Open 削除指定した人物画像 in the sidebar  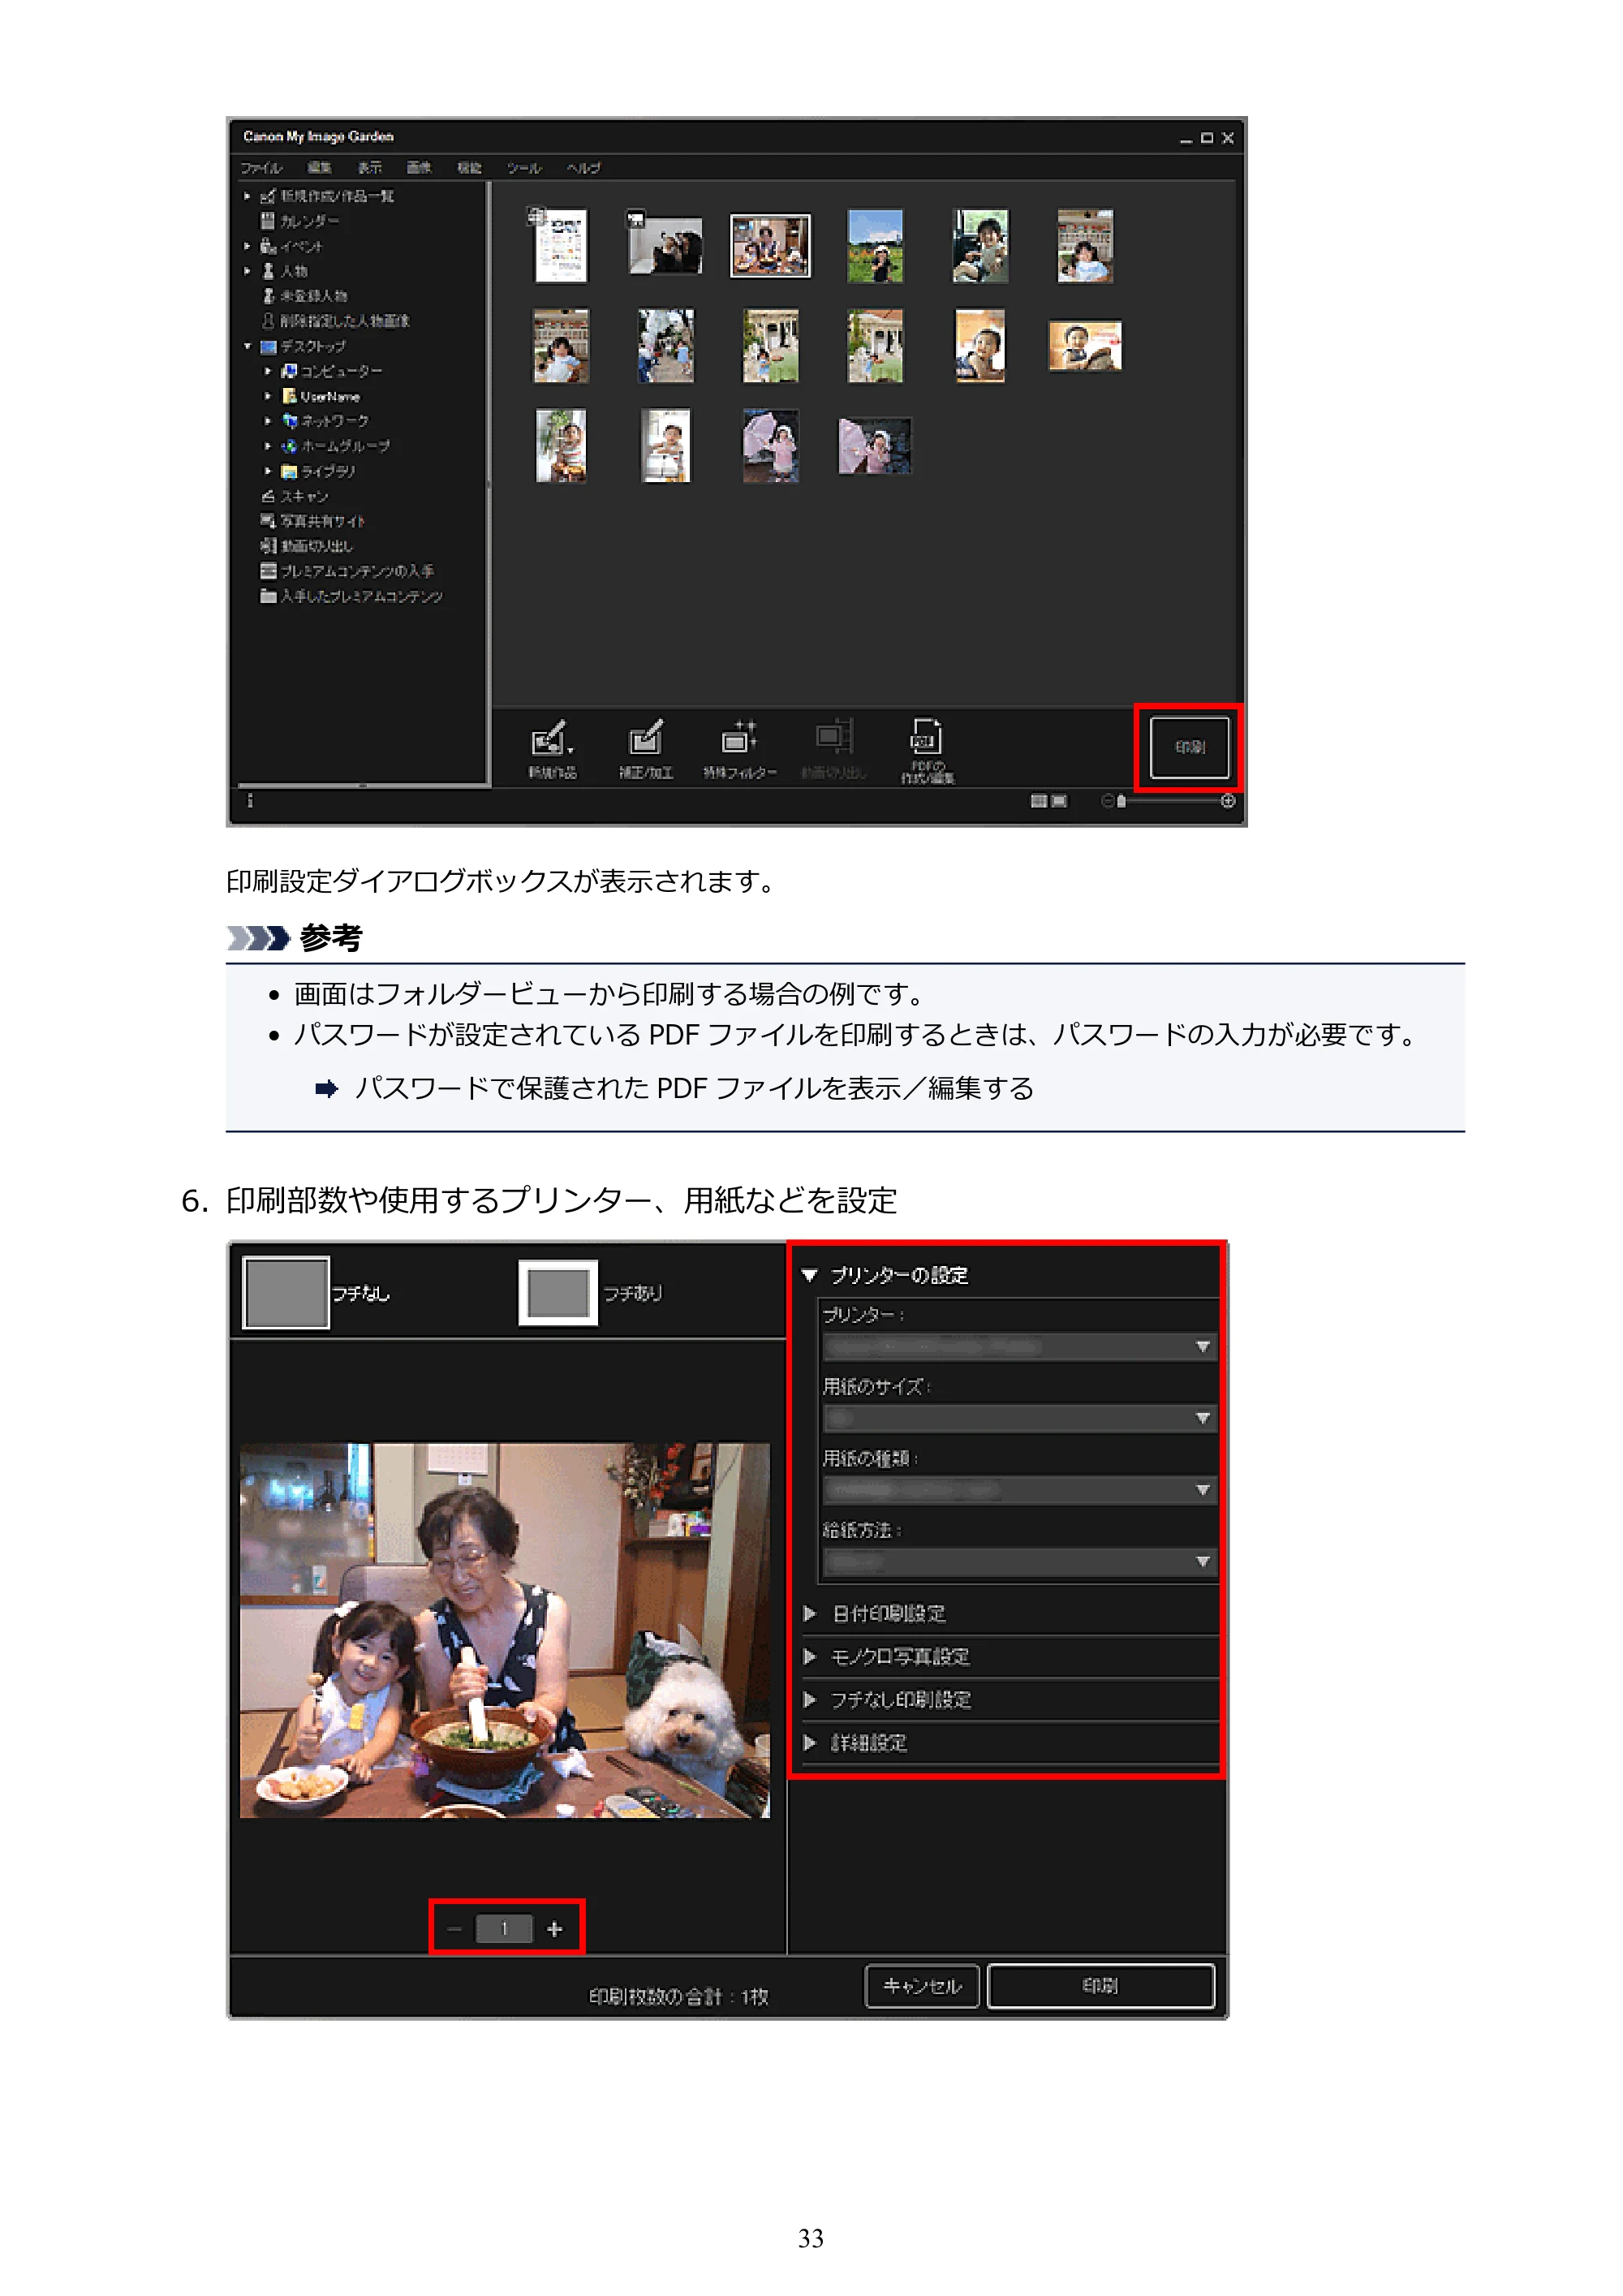pyautogui.click(x=336, y=321)
